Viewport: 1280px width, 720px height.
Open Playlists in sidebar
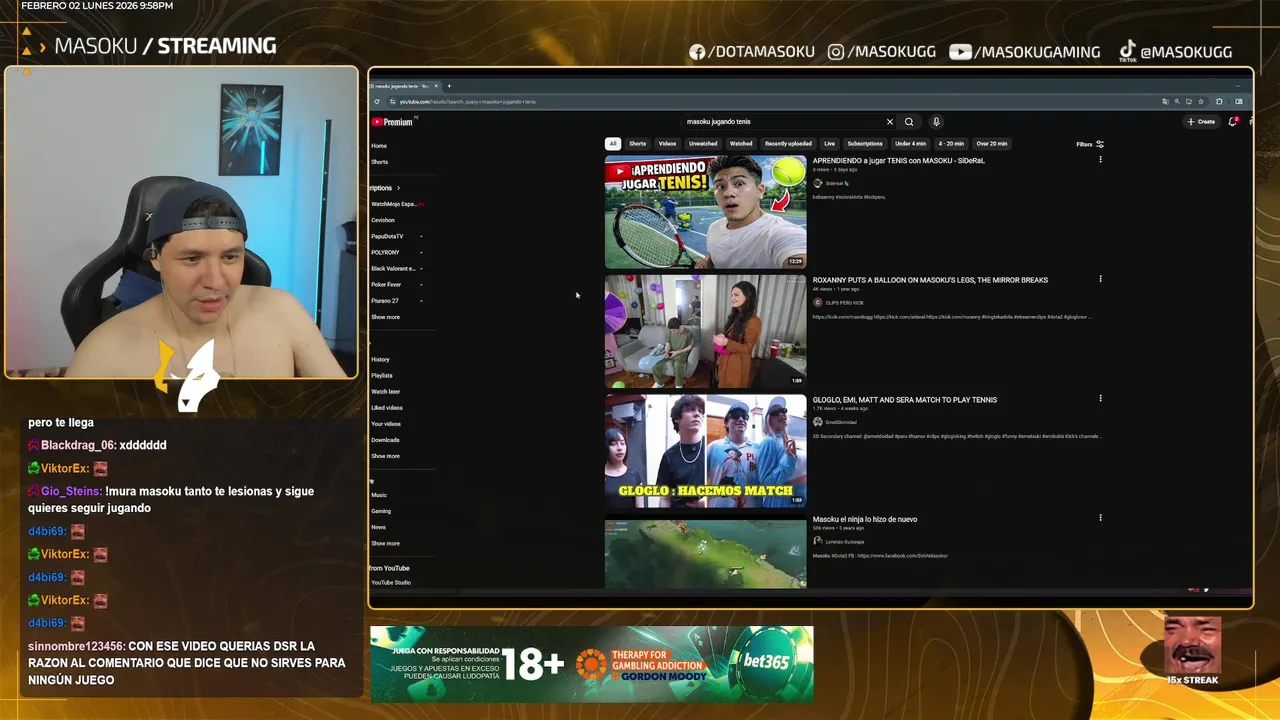click(x=382, y=375)
